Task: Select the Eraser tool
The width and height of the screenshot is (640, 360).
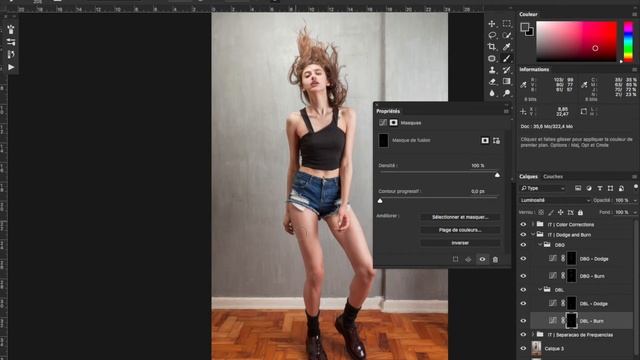Action: tap(492, 82)
